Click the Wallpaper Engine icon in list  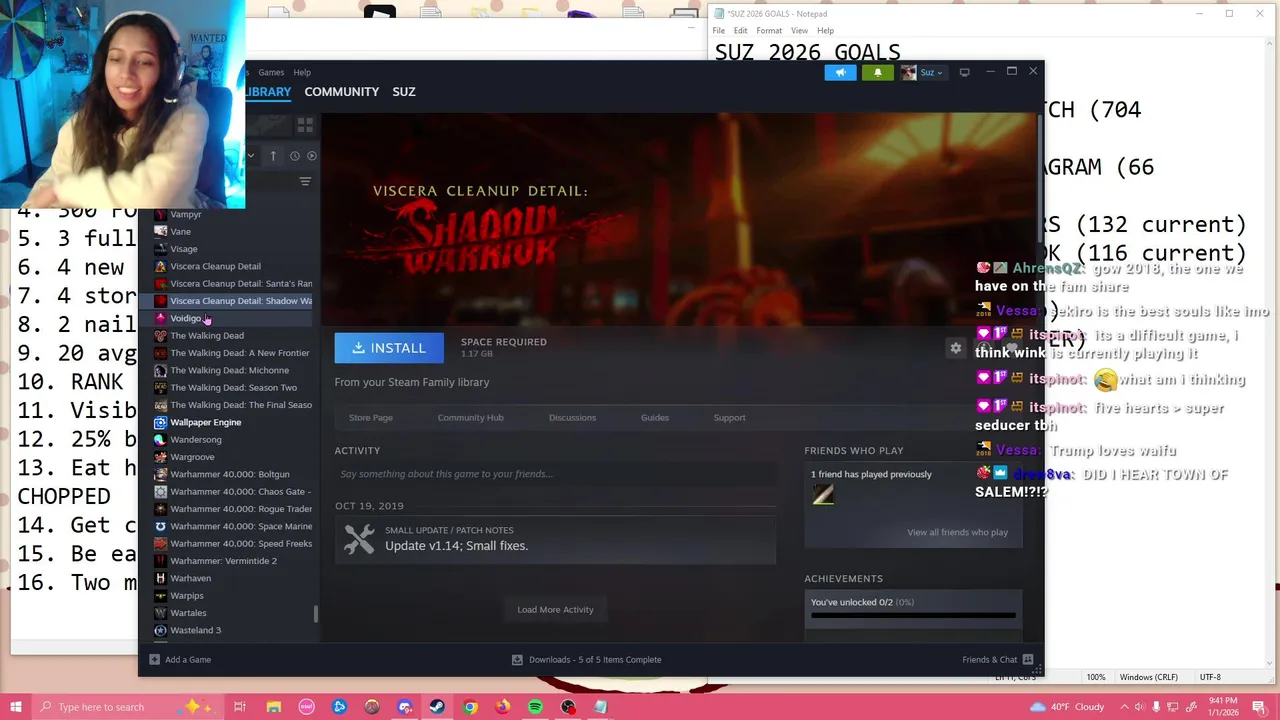pos(160,422)
